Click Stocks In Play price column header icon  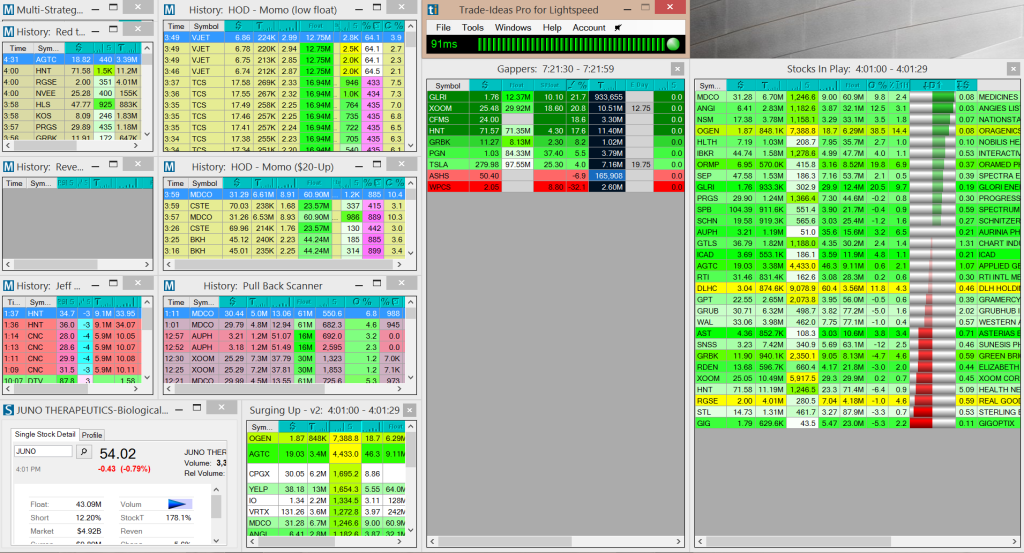(739, 86)
